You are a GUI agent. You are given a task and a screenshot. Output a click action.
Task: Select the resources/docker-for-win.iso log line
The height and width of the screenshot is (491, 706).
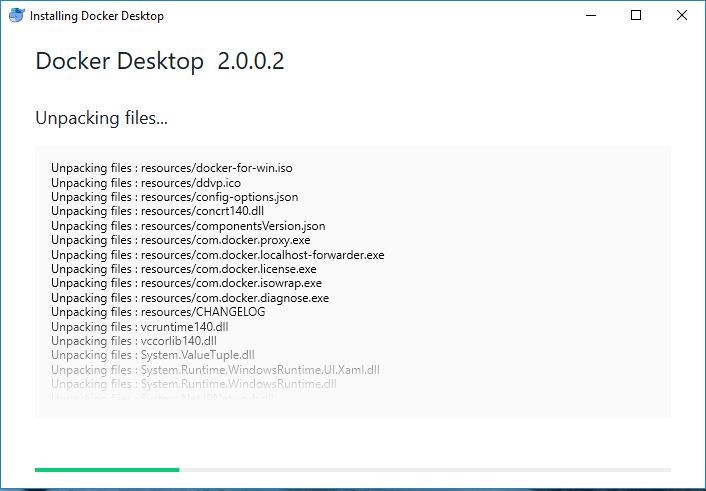tap(172, 168)
